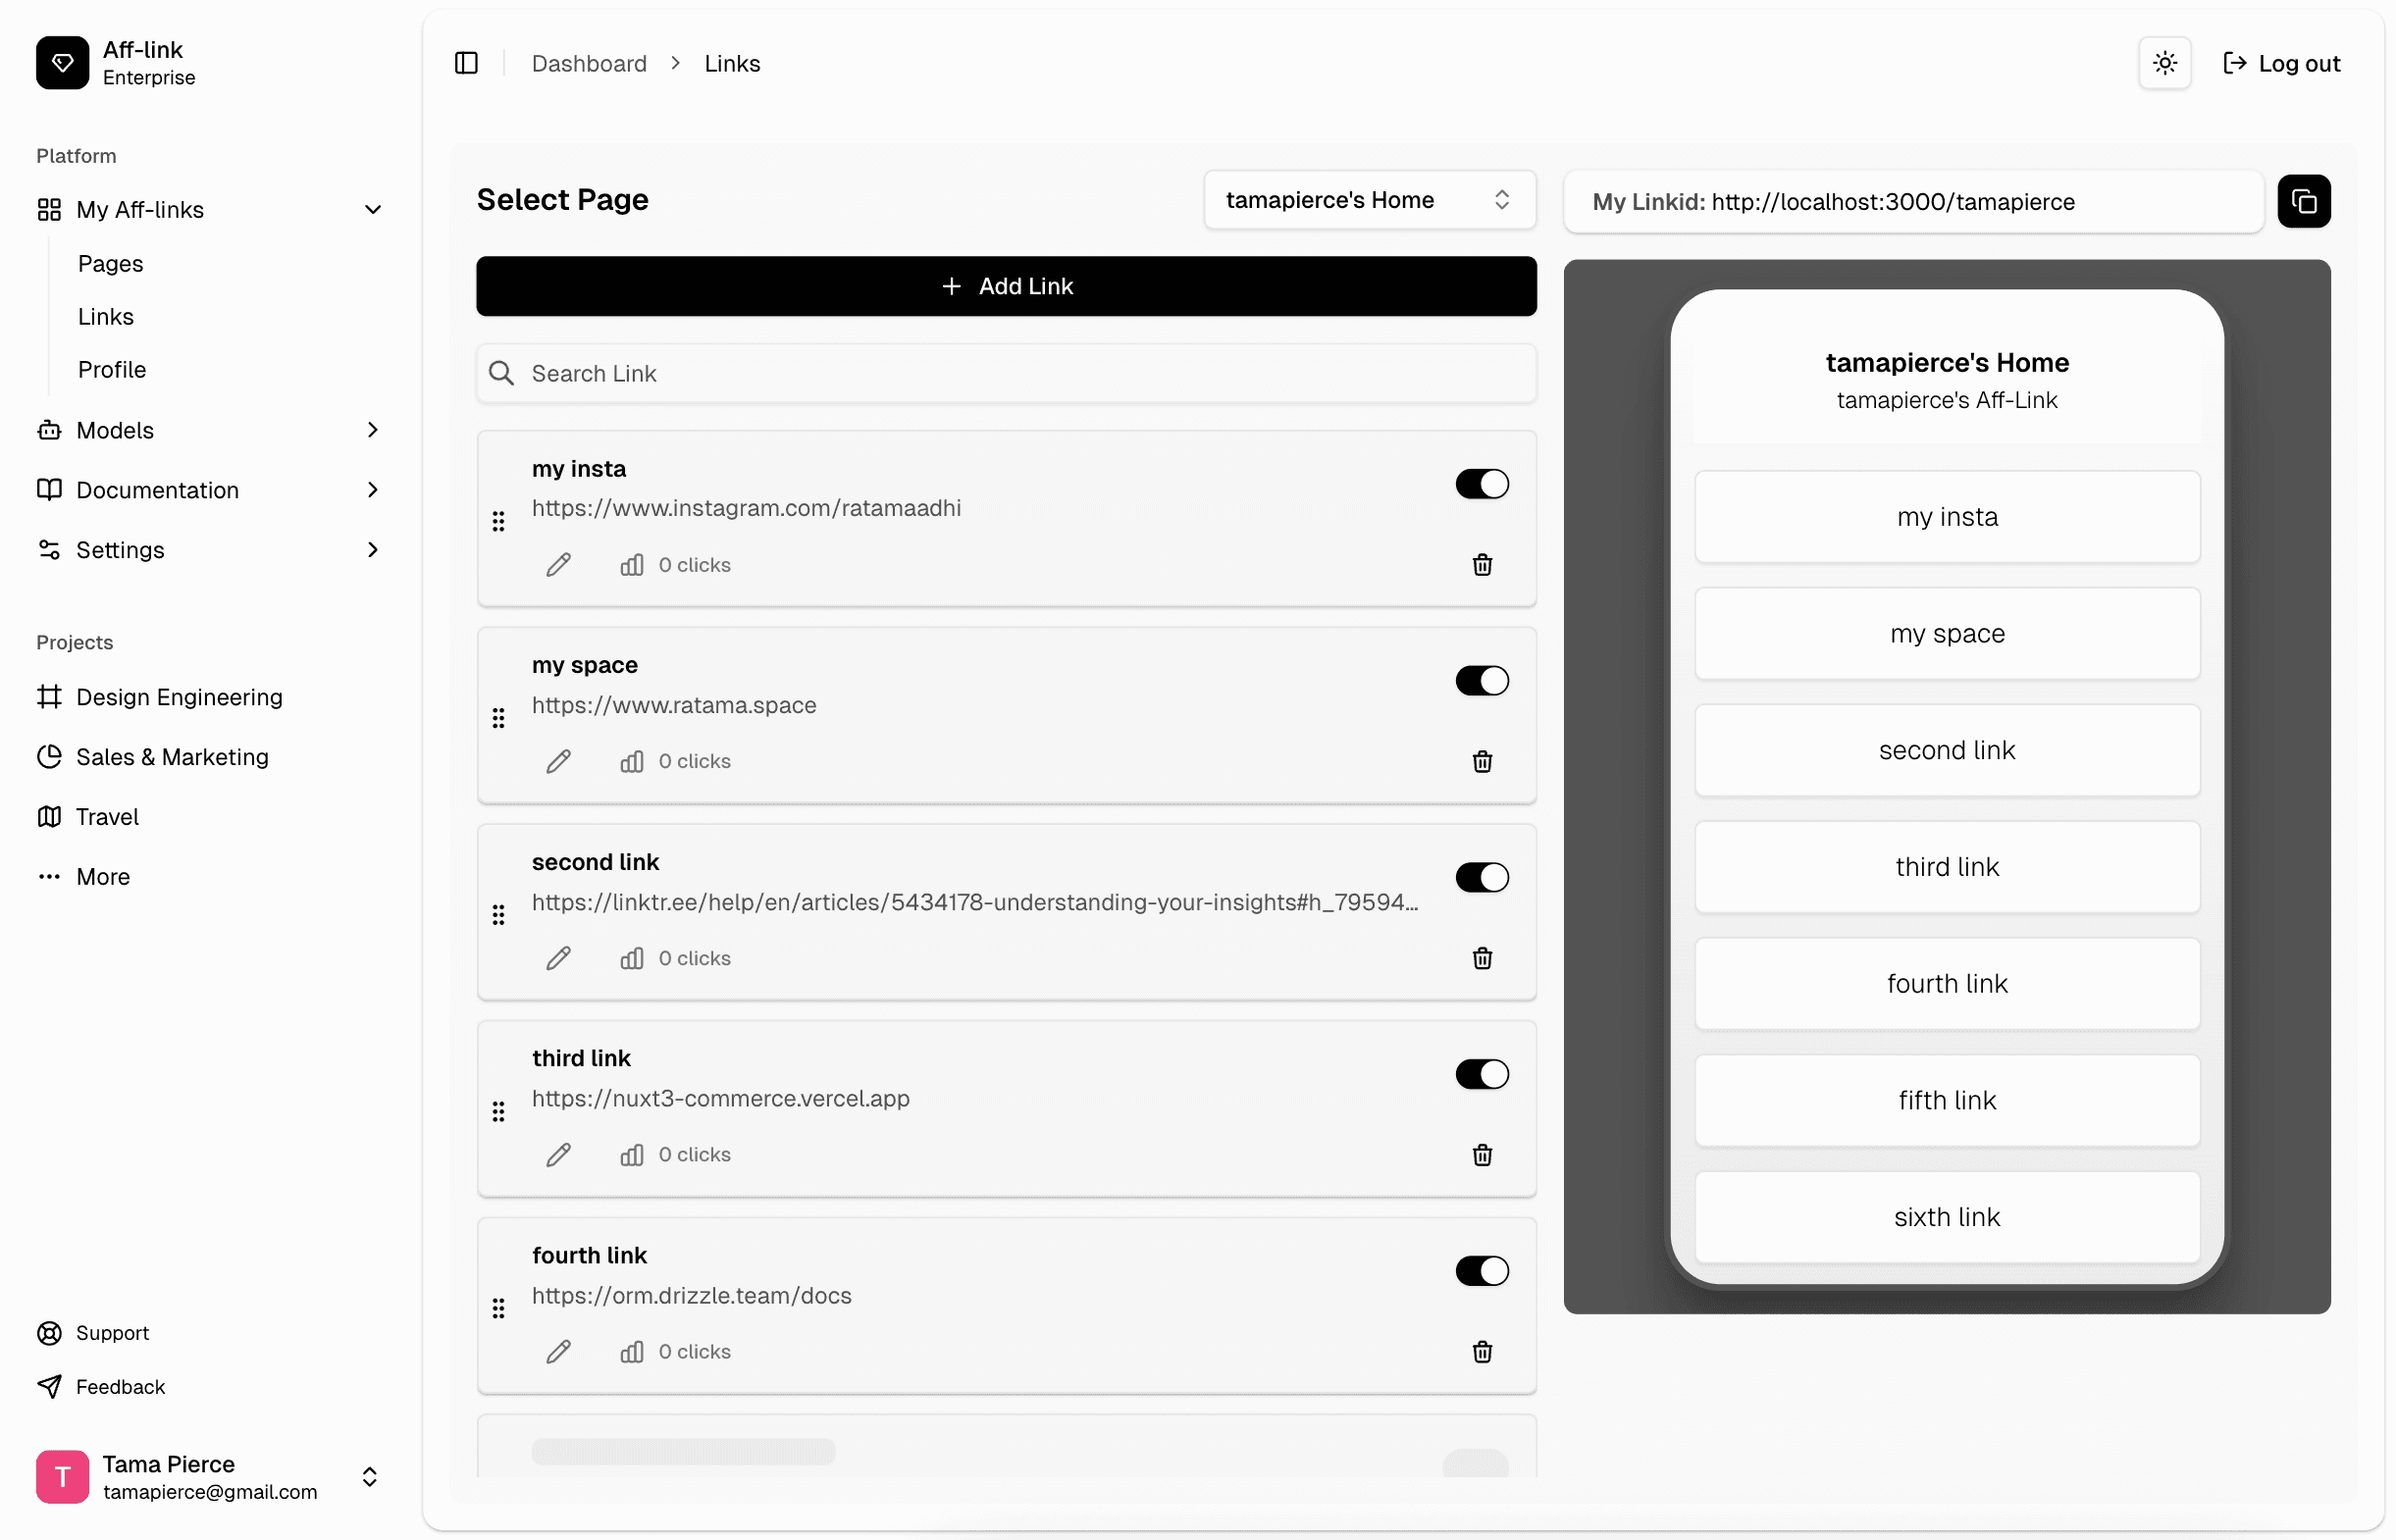Viewport: 2396px width, 1540px height.
Task: Toggle fourth link visibility off
Action: click(x=1481, y=1271)
